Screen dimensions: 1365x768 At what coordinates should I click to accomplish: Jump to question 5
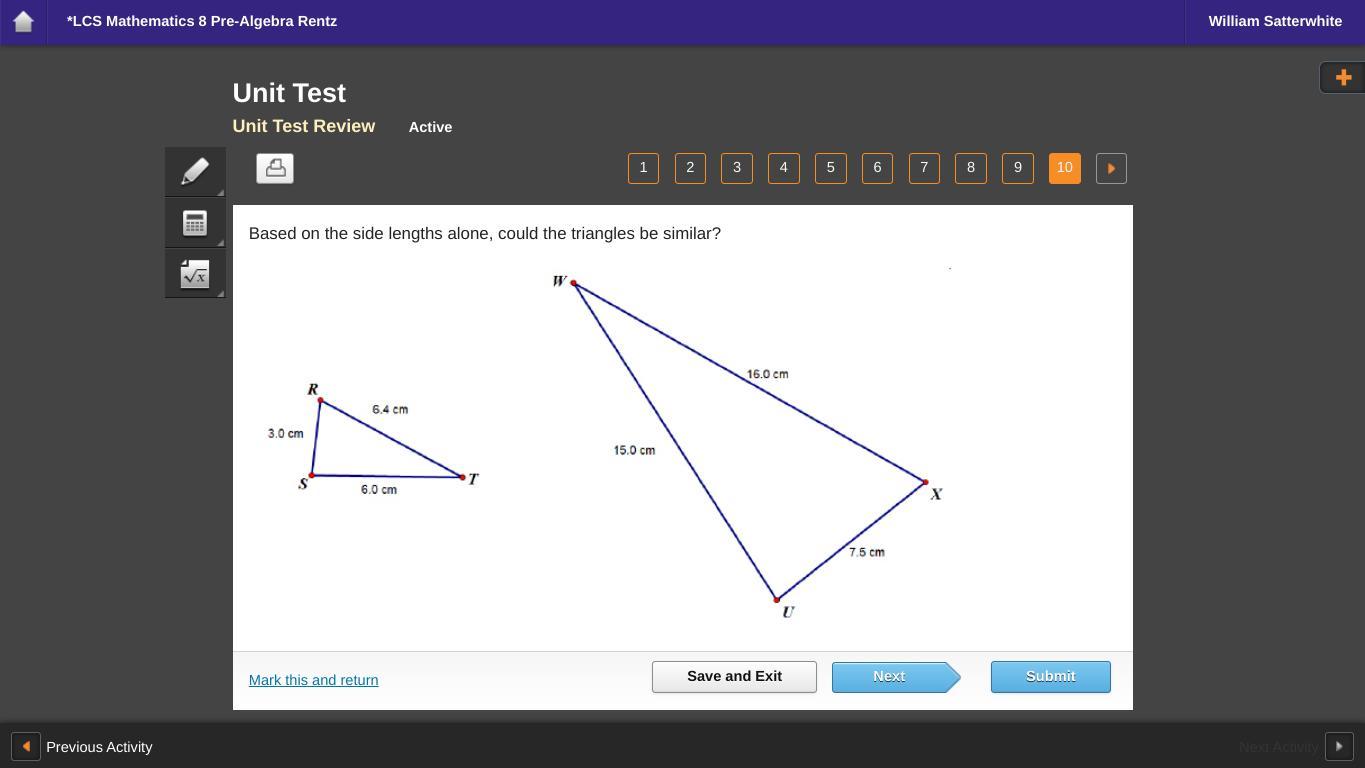pyautogui.click(x=830, y=168)
